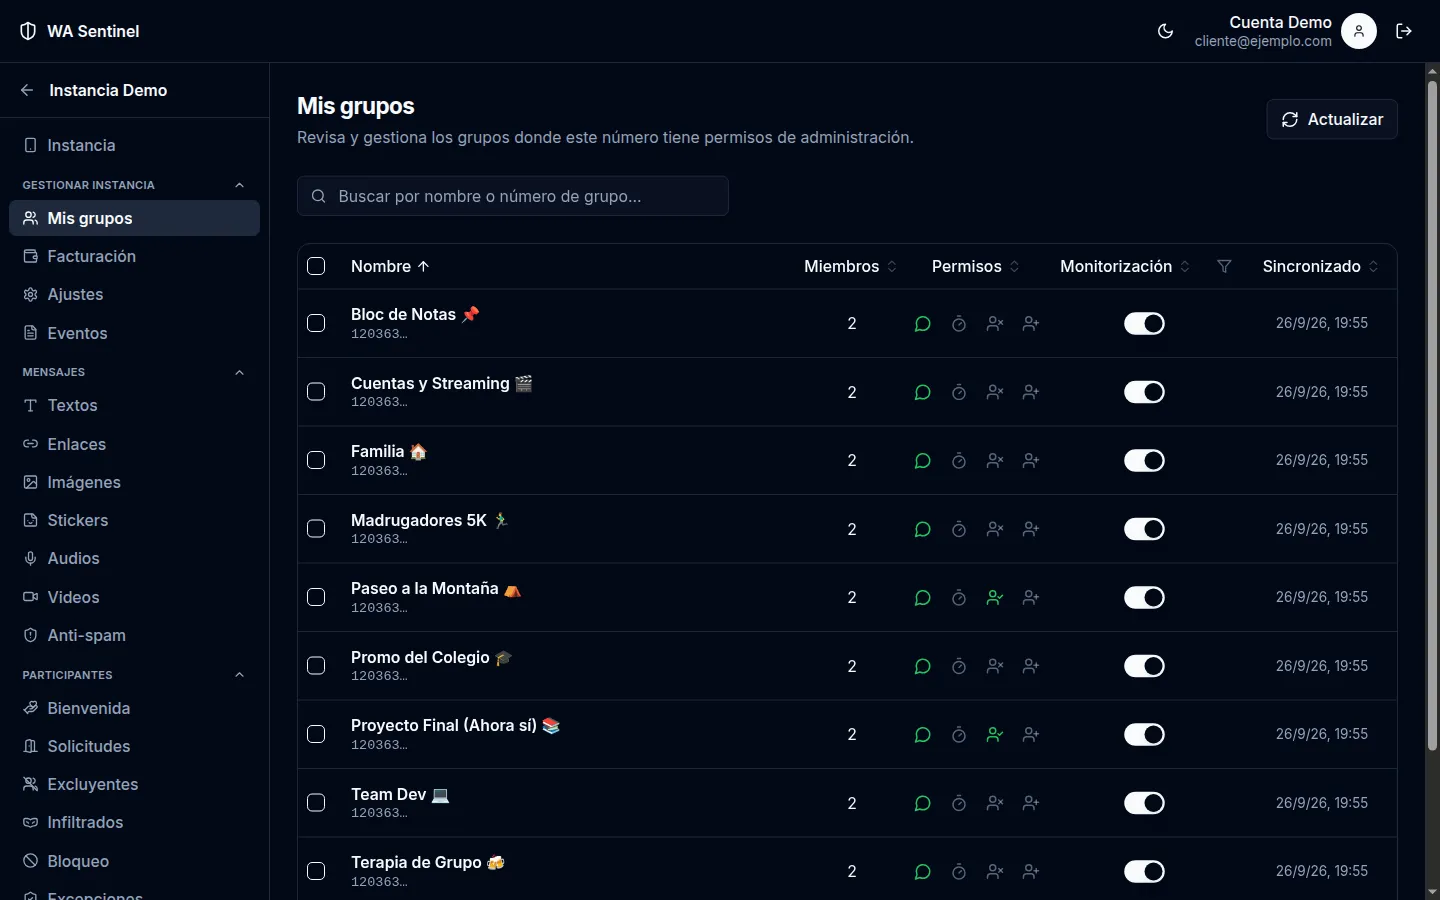1440x900 pixels.
Task: Tick the Team Dev row checkbox
Action: pos(316,803)
